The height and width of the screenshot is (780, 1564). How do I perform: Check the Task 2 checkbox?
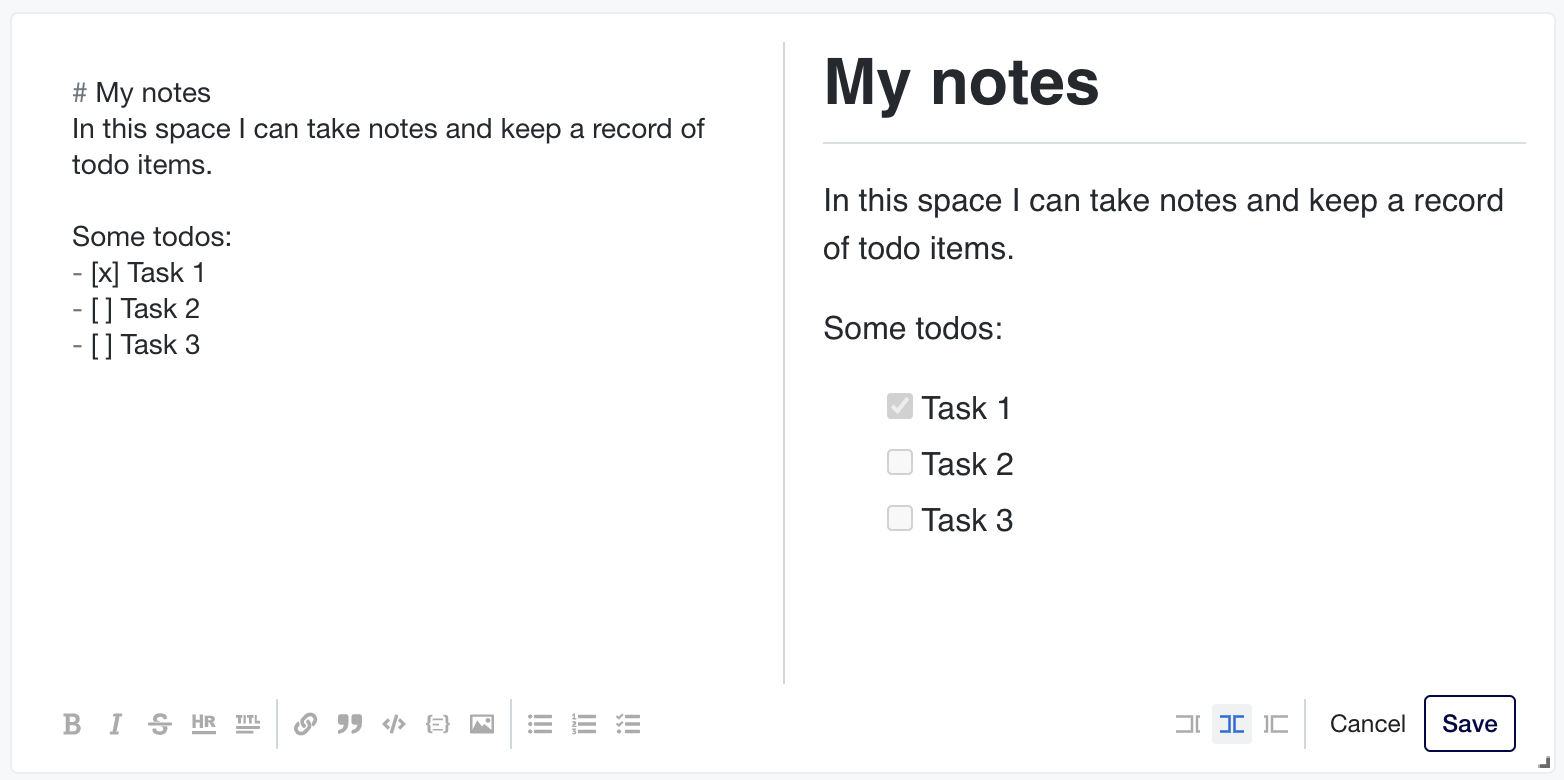pos(899,462)
